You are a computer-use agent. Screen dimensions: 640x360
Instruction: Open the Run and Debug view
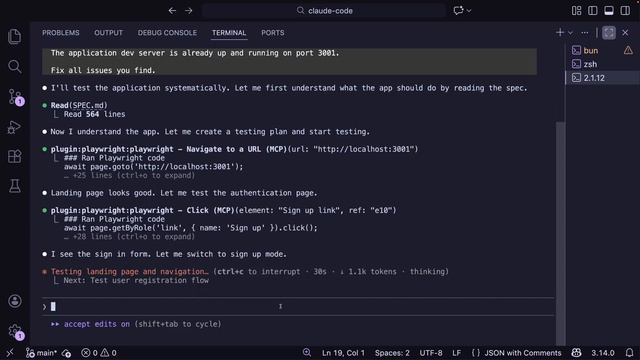[15, 127]
